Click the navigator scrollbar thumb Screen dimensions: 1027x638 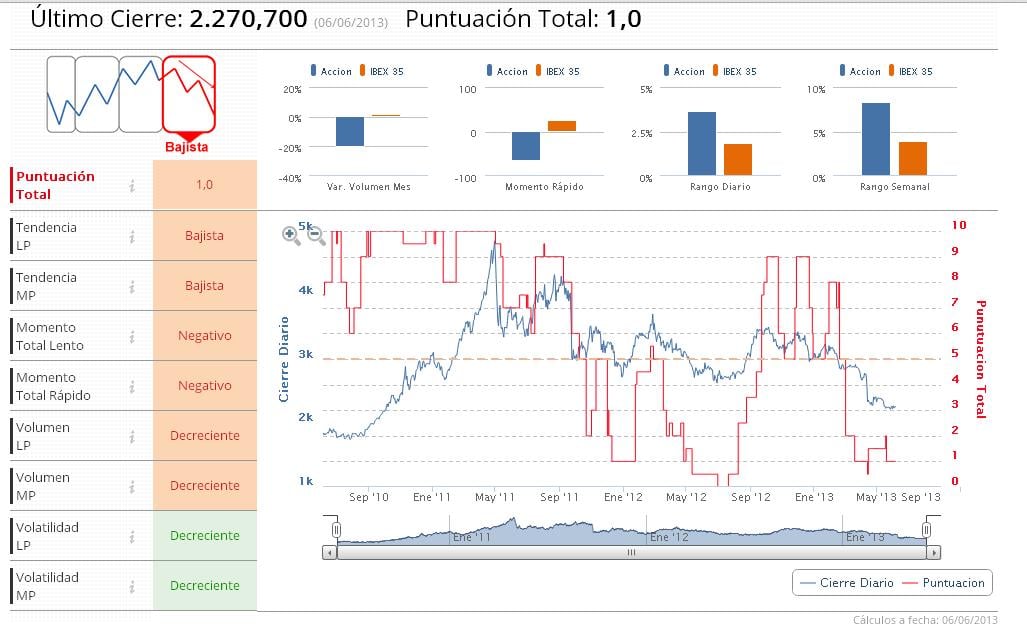point(631,553)
